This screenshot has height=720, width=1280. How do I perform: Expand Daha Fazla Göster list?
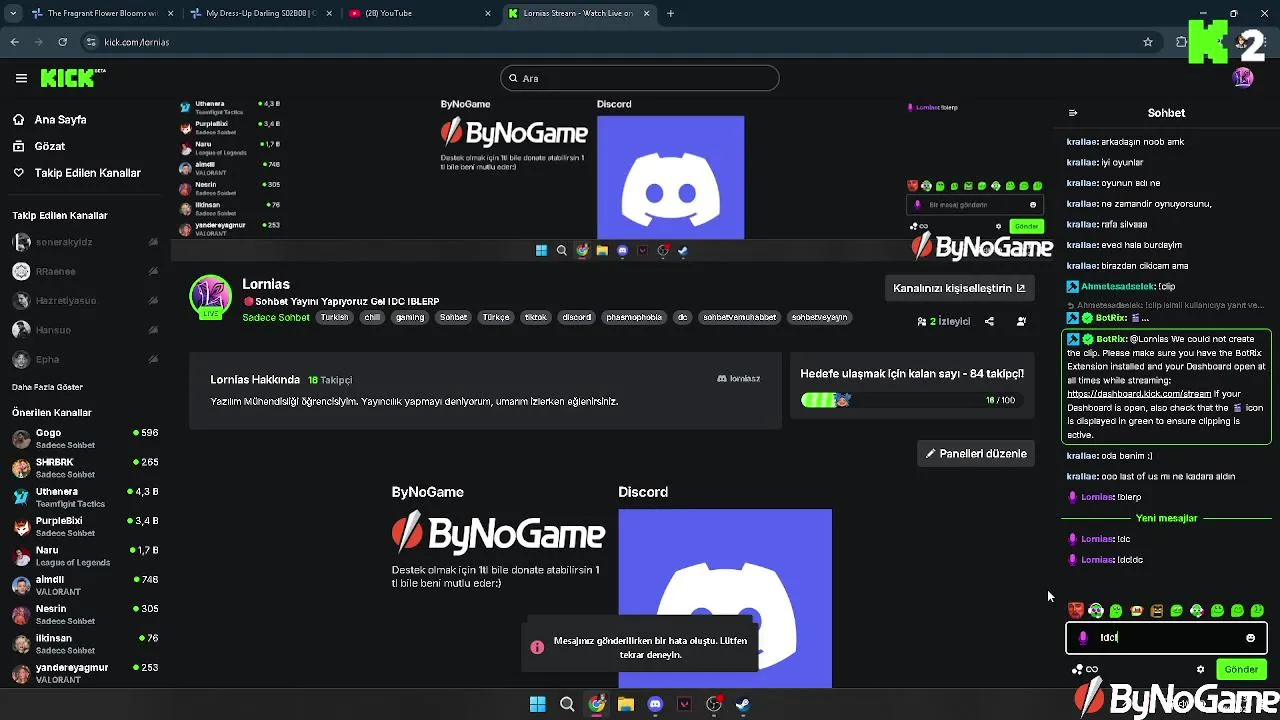pyautogui.click(x=47, y=387)
